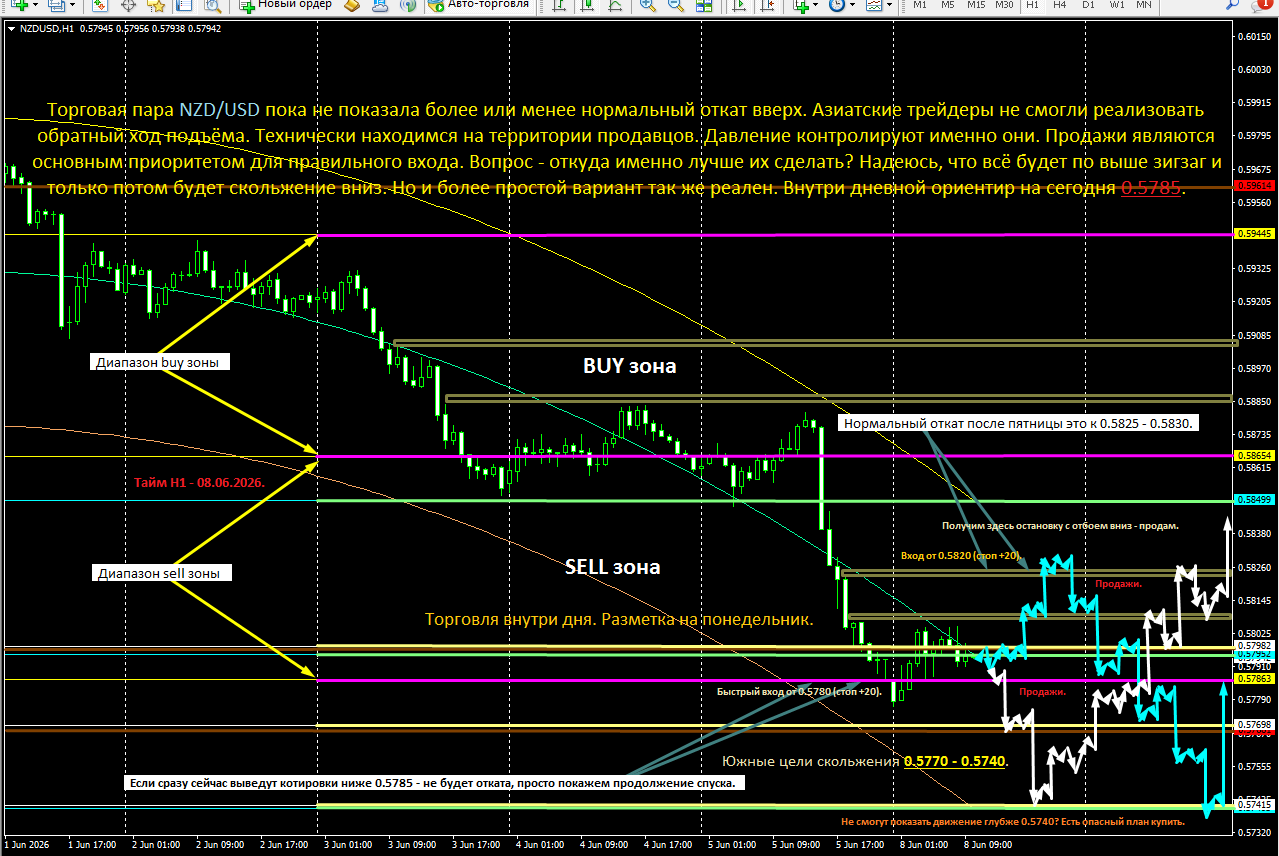Select the Тайм H1 - 08.06.2026 red label
Image resolution: width=1279 pixels, height=856 pixels.
click(199, 482)
